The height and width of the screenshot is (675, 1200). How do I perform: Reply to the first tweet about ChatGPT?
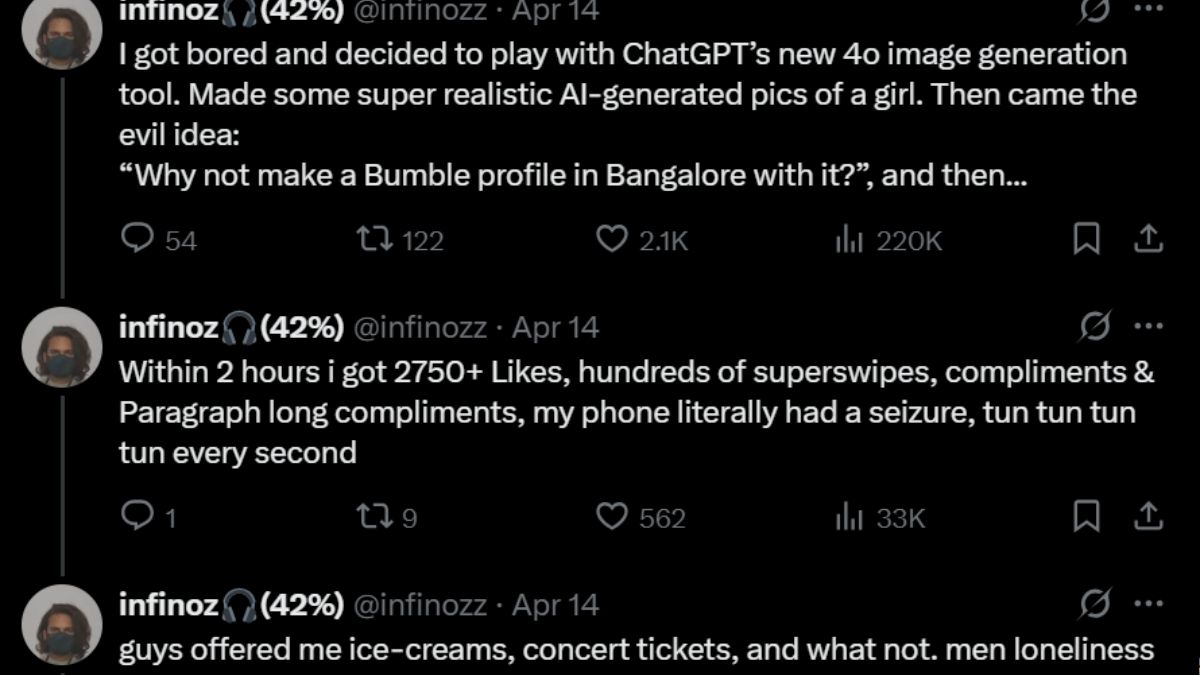pos(135,239)
